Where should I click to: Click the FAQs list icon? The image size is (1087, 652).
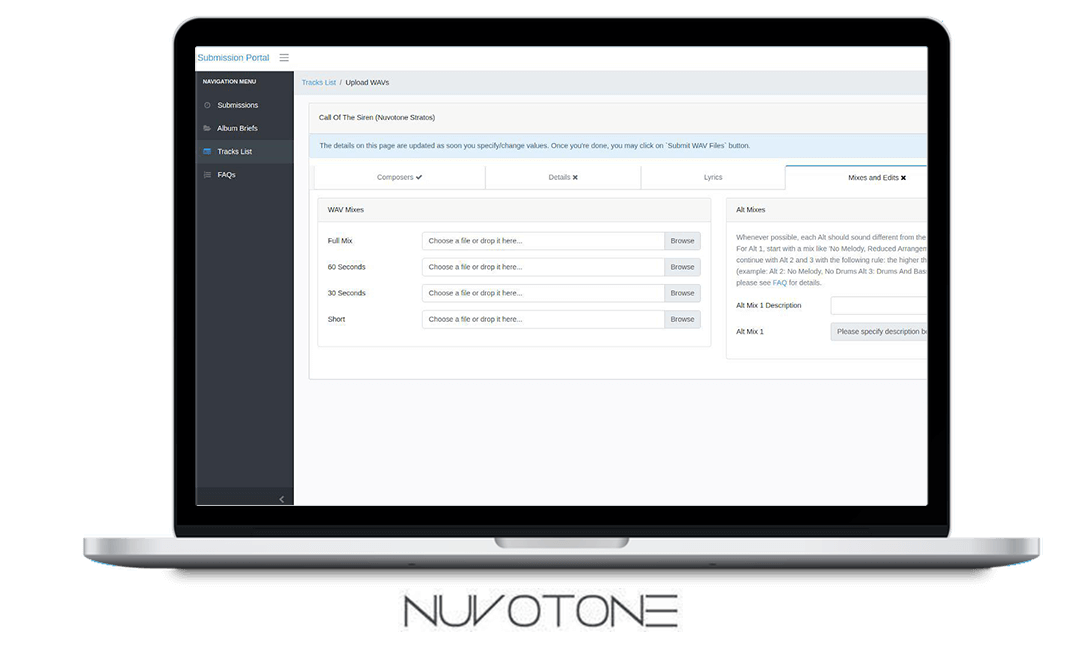(x=207, y=175)
